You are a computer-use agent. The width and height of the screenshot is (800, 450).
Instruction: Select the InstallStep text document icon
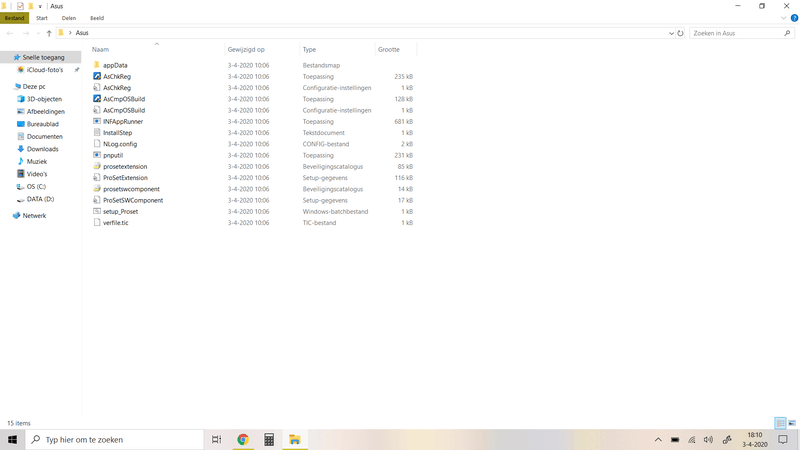click(x=96, y=132)
